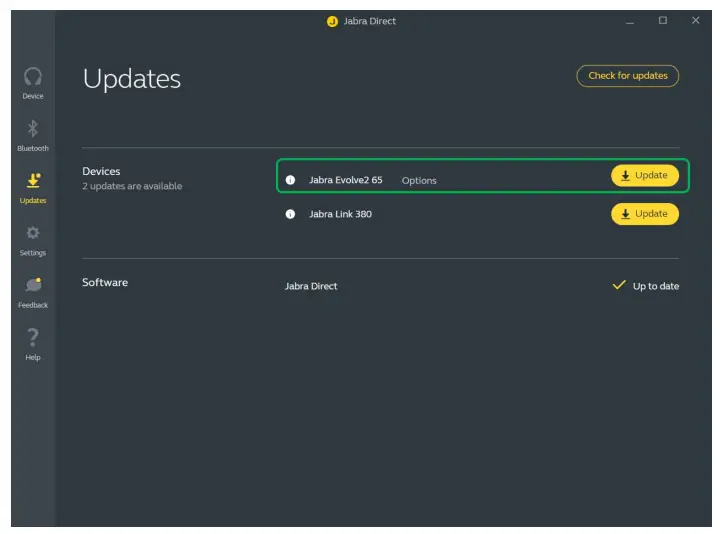
Task: Minimize the Jabra Direct window
Action: (630, 21)
